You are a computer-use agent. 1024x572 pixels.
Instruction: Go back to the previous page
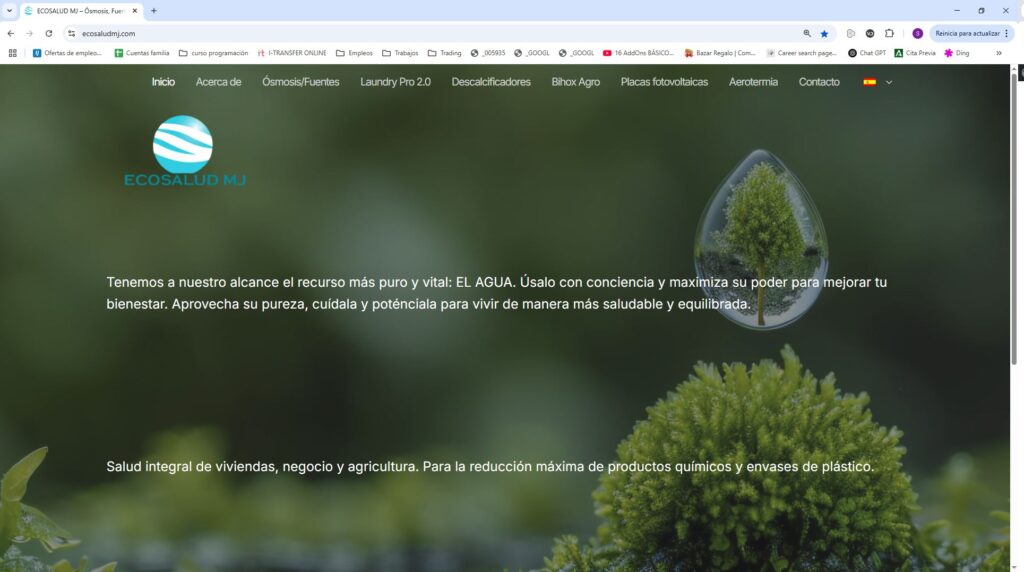tap(10, 33)
